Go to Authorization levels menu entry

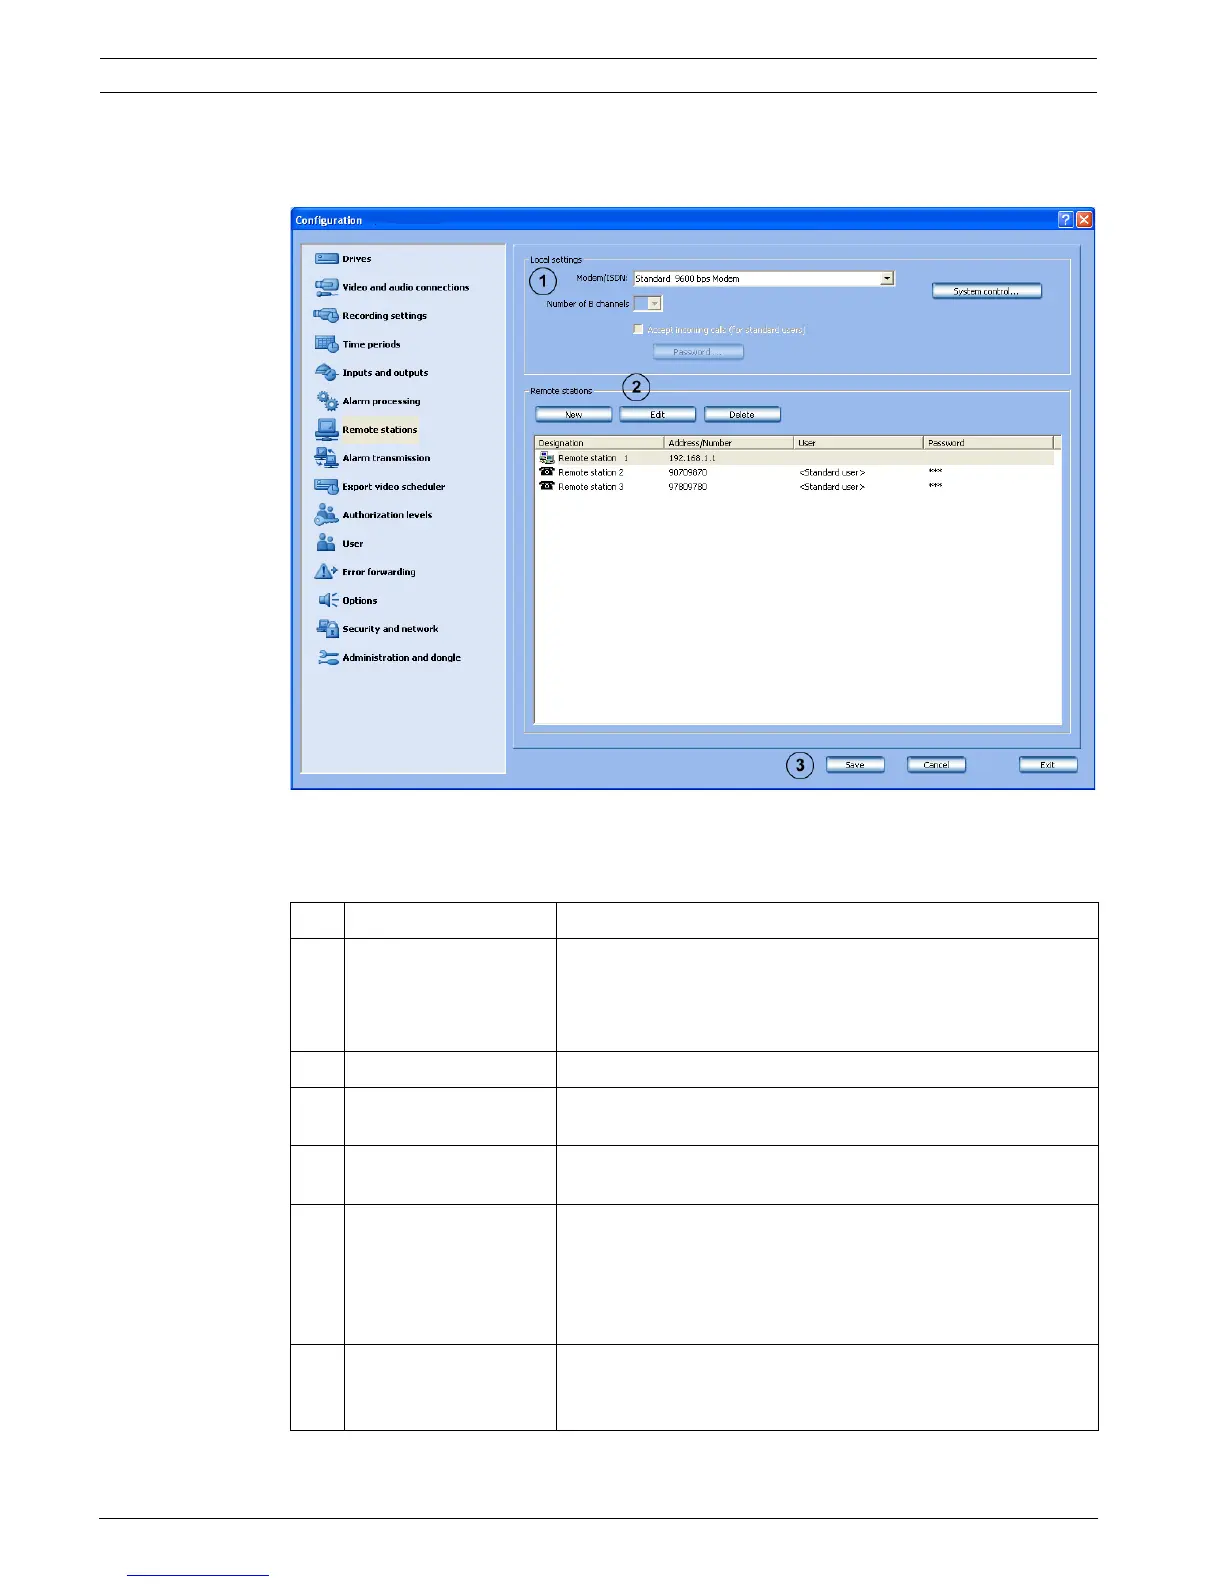(387, 515)
